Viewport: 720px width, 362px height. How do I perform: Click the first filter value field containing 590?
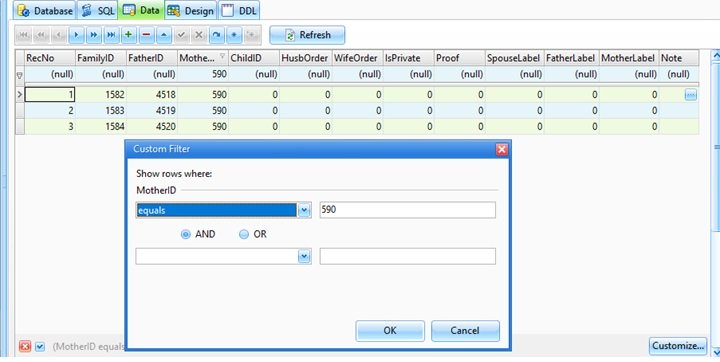[408, 210]
